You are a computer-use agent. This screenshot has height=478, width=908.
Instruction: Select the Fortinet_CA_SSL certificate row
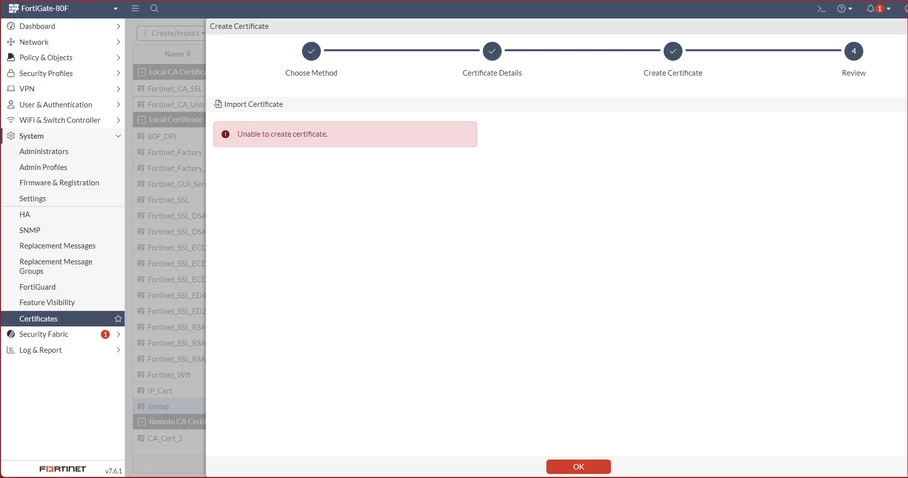click(169, 89)
